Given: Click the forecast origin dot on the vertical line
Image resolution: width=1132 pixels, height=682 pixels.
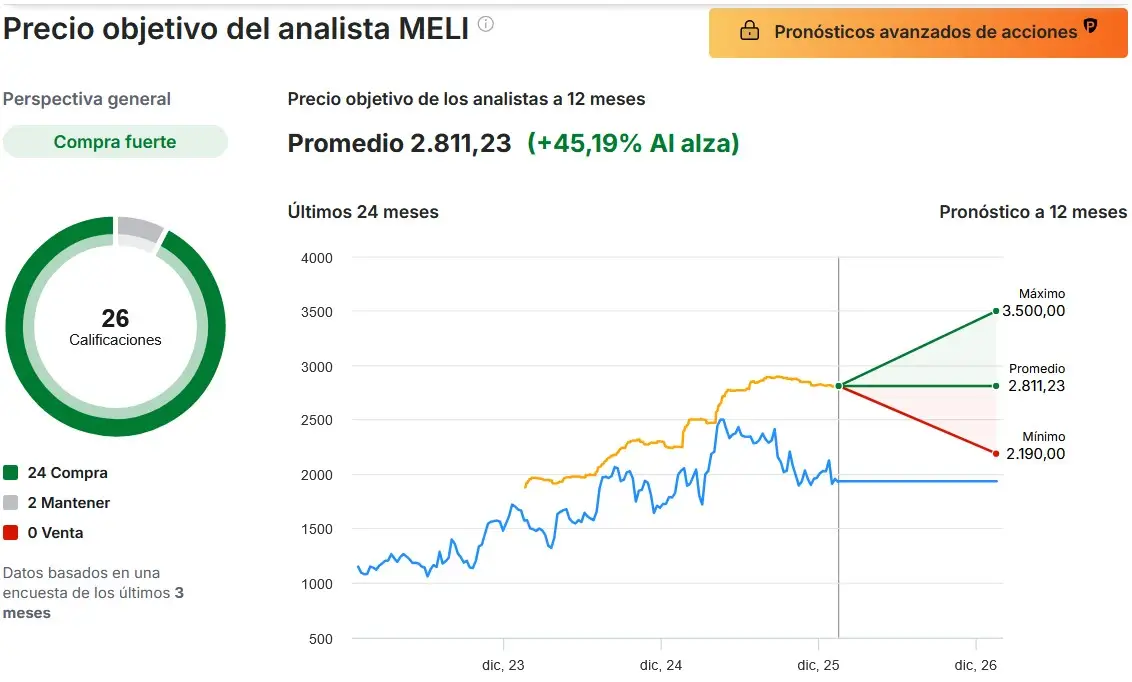Looking at the screenshot, I should [x=838, y=385].
